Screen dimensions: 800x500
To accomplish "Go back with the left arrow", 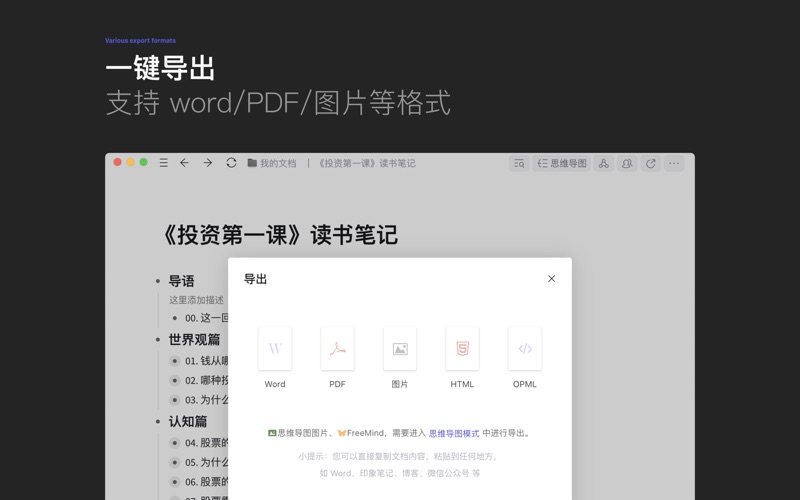I will point(185,163).
